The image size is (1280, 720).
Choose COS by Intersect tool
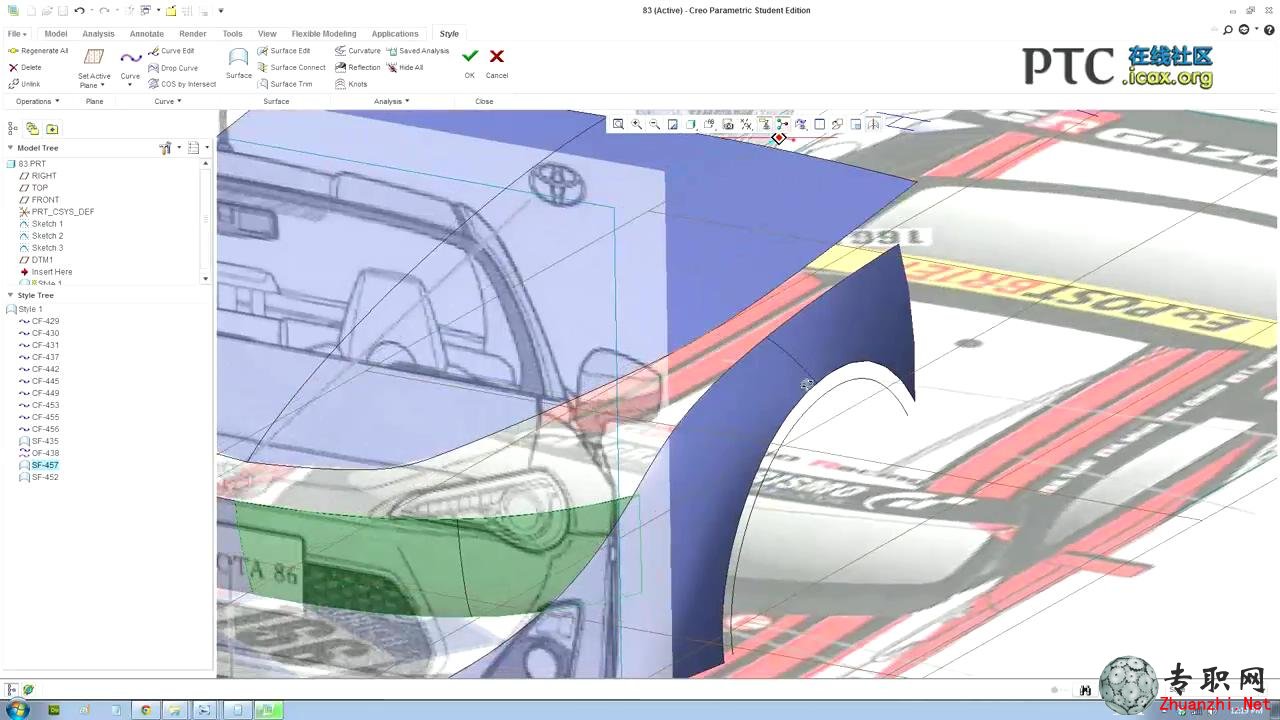tap(182, 84)
